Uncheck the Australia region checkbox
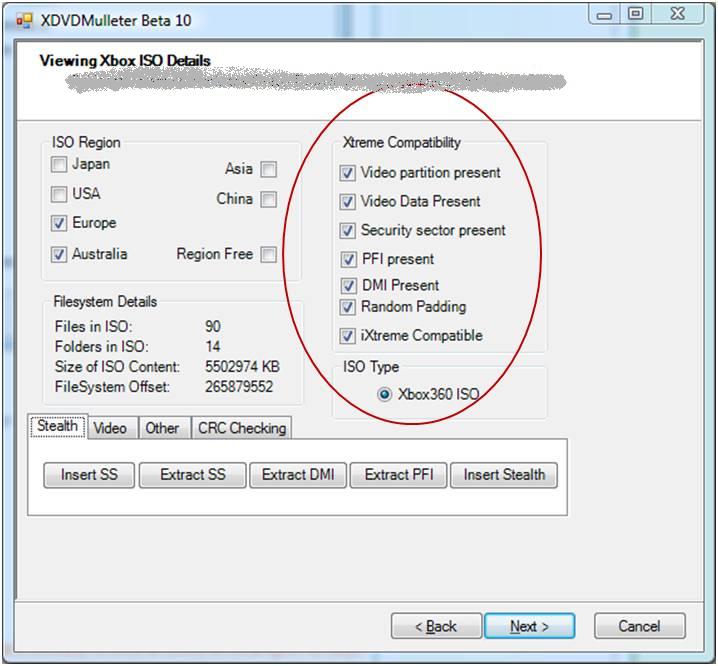The width and height of the screenshot is (718, 666). (x=59, y=254)
